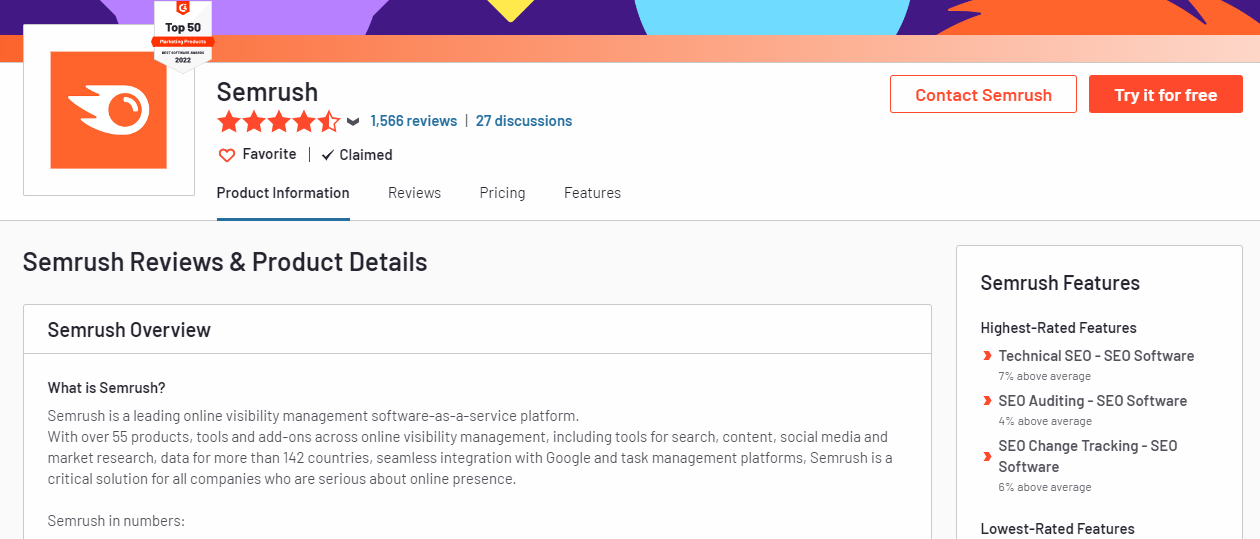
Task: Click the arrow beside Technical SEO
Action: [x=987, y=356]
